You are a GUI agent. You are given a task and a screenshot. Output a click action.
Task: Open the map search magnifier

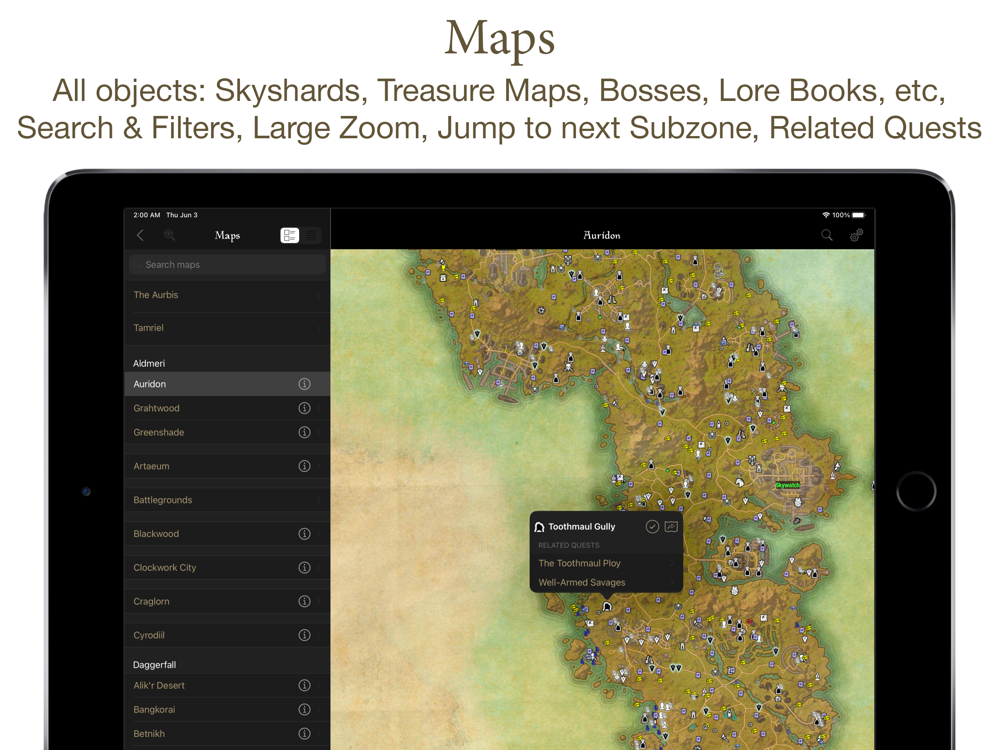click(x=827, y=235)
